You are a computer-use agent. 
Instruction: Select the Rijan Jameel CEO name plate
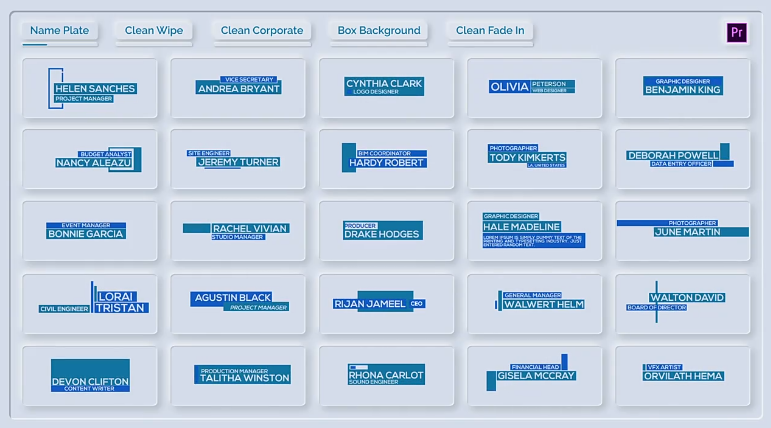coord(386,303)
